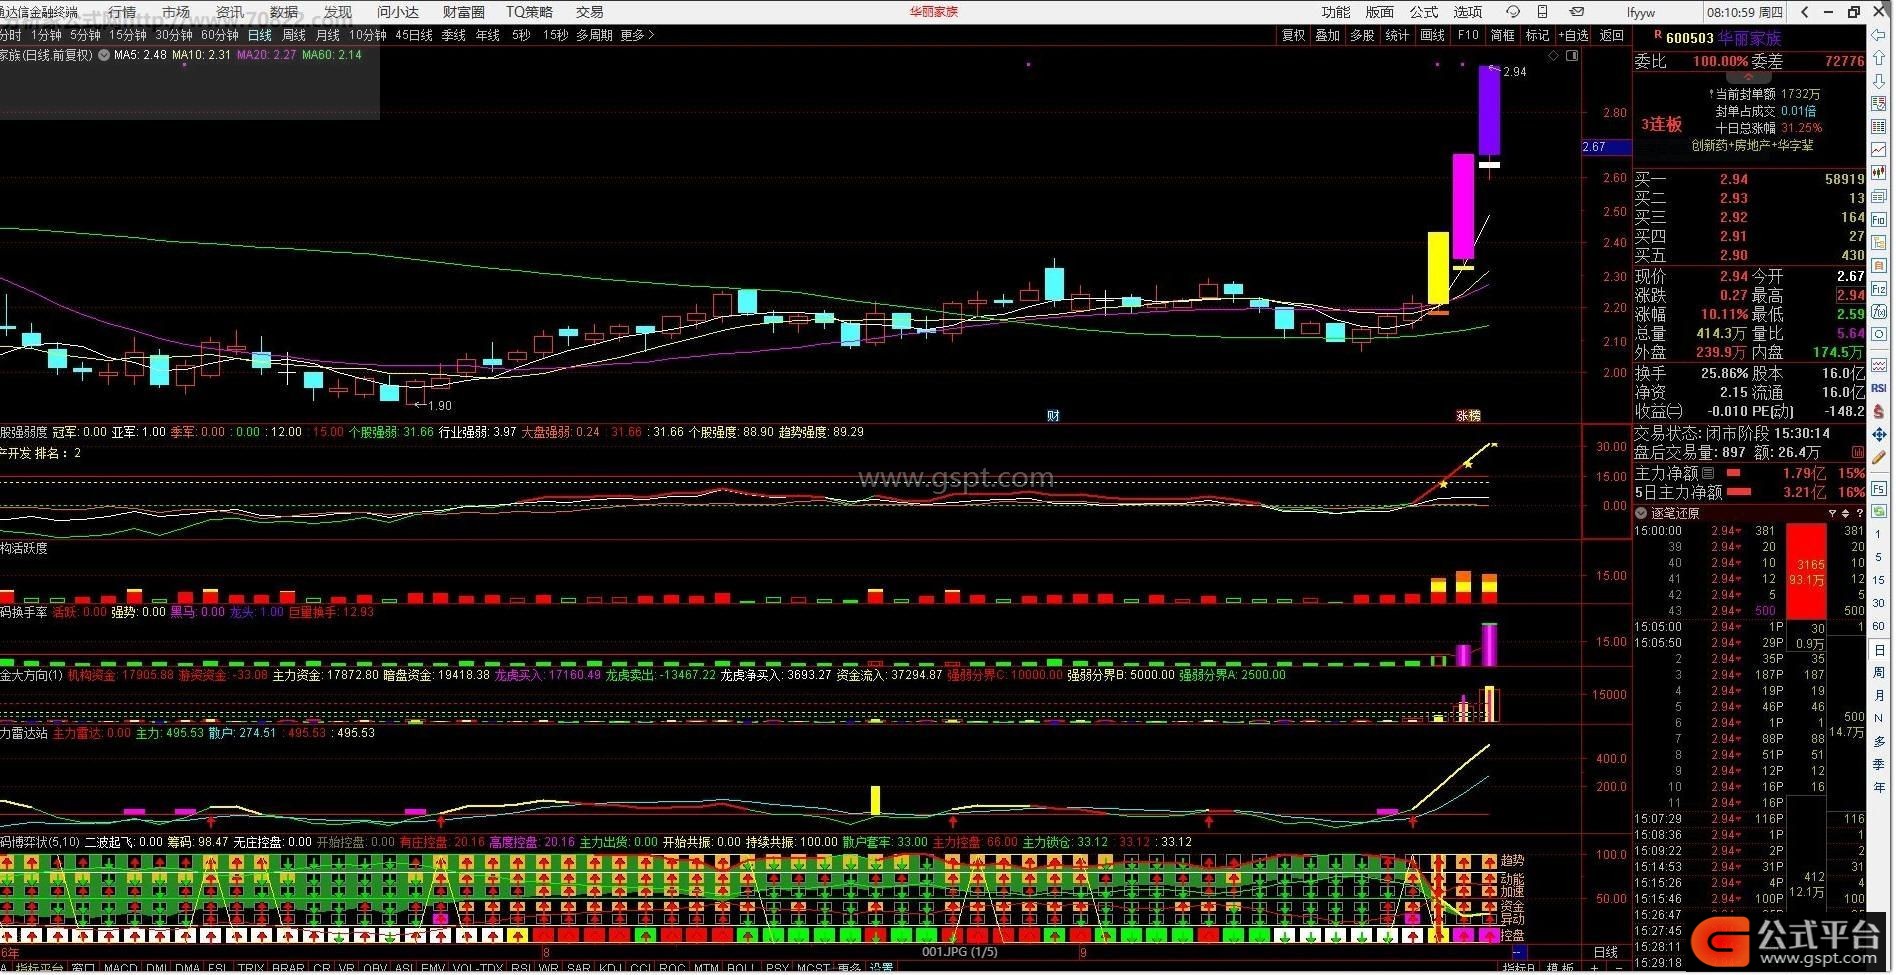Image resolution: width=1896 pixels, height=975 pixels.
Task: Collapse the 逐笔还原 panel chevron
Action: [1640, 513]
